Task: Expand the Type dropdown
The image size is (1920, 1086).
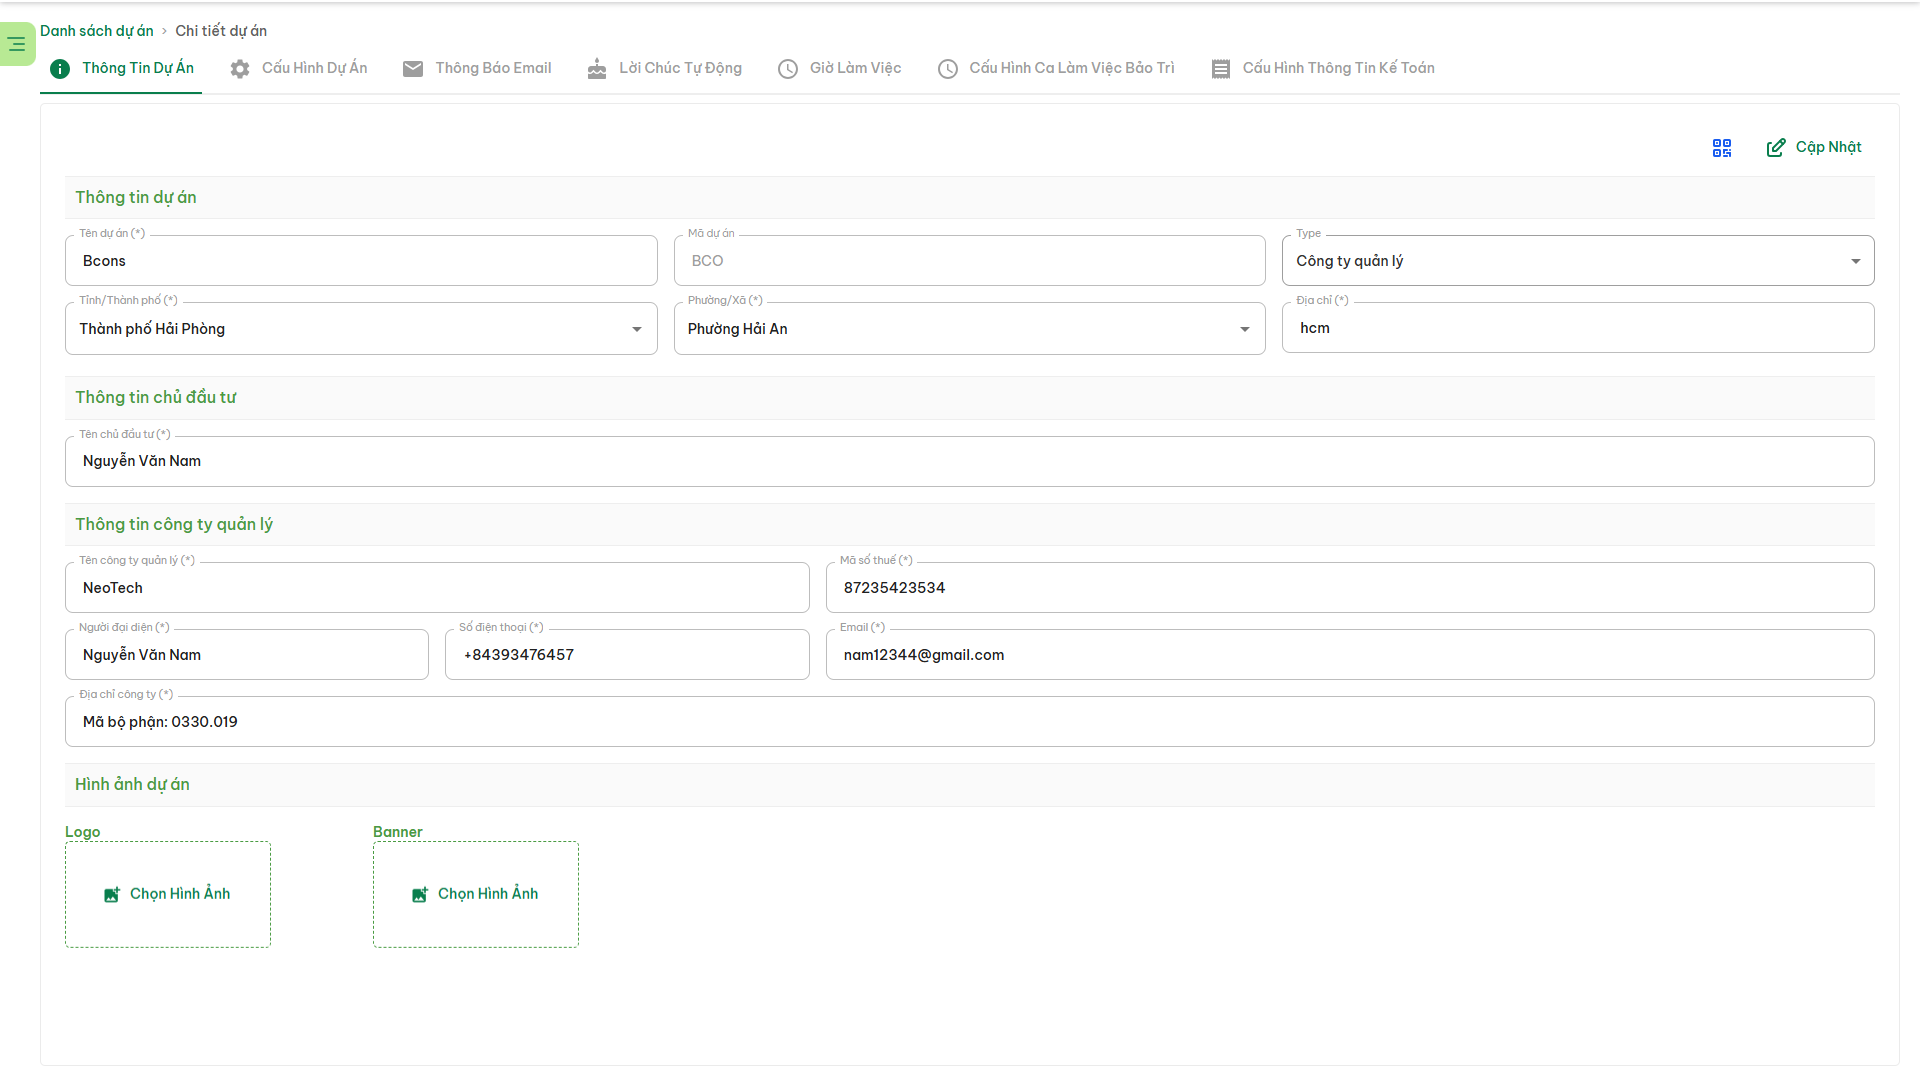Action: (1855, 261)
